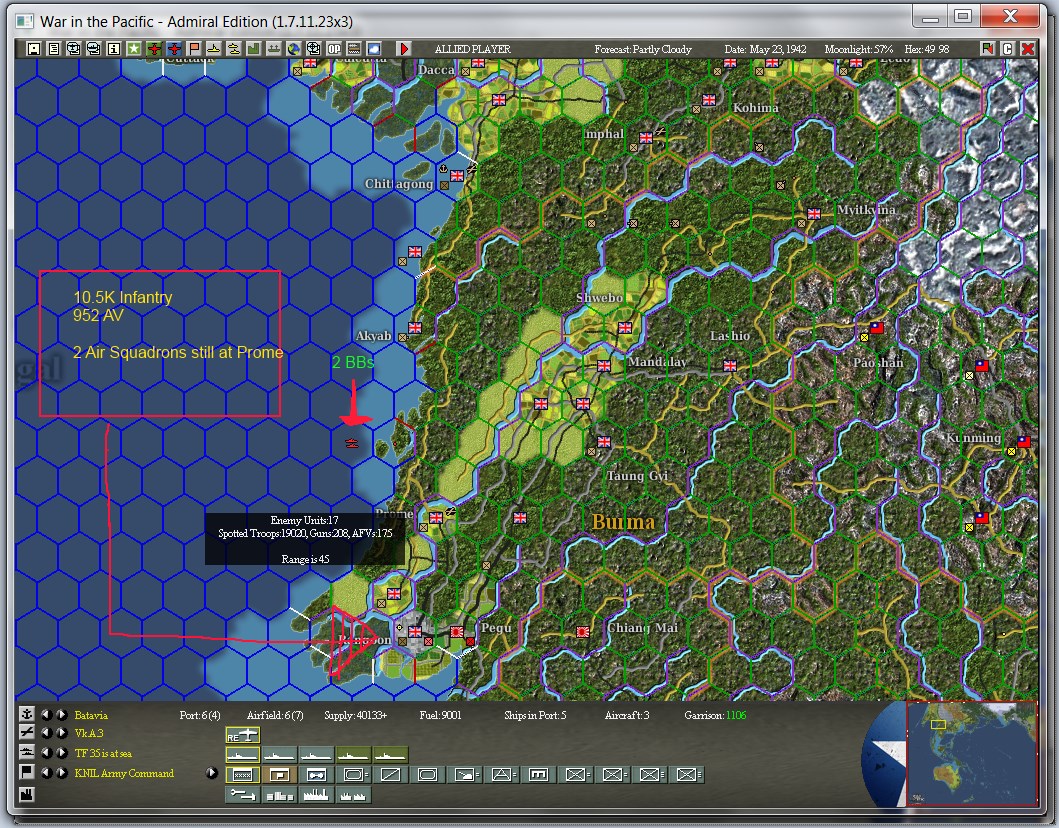Click the white star icon on green background
The image size is (1059, 828).
[134, 49]
